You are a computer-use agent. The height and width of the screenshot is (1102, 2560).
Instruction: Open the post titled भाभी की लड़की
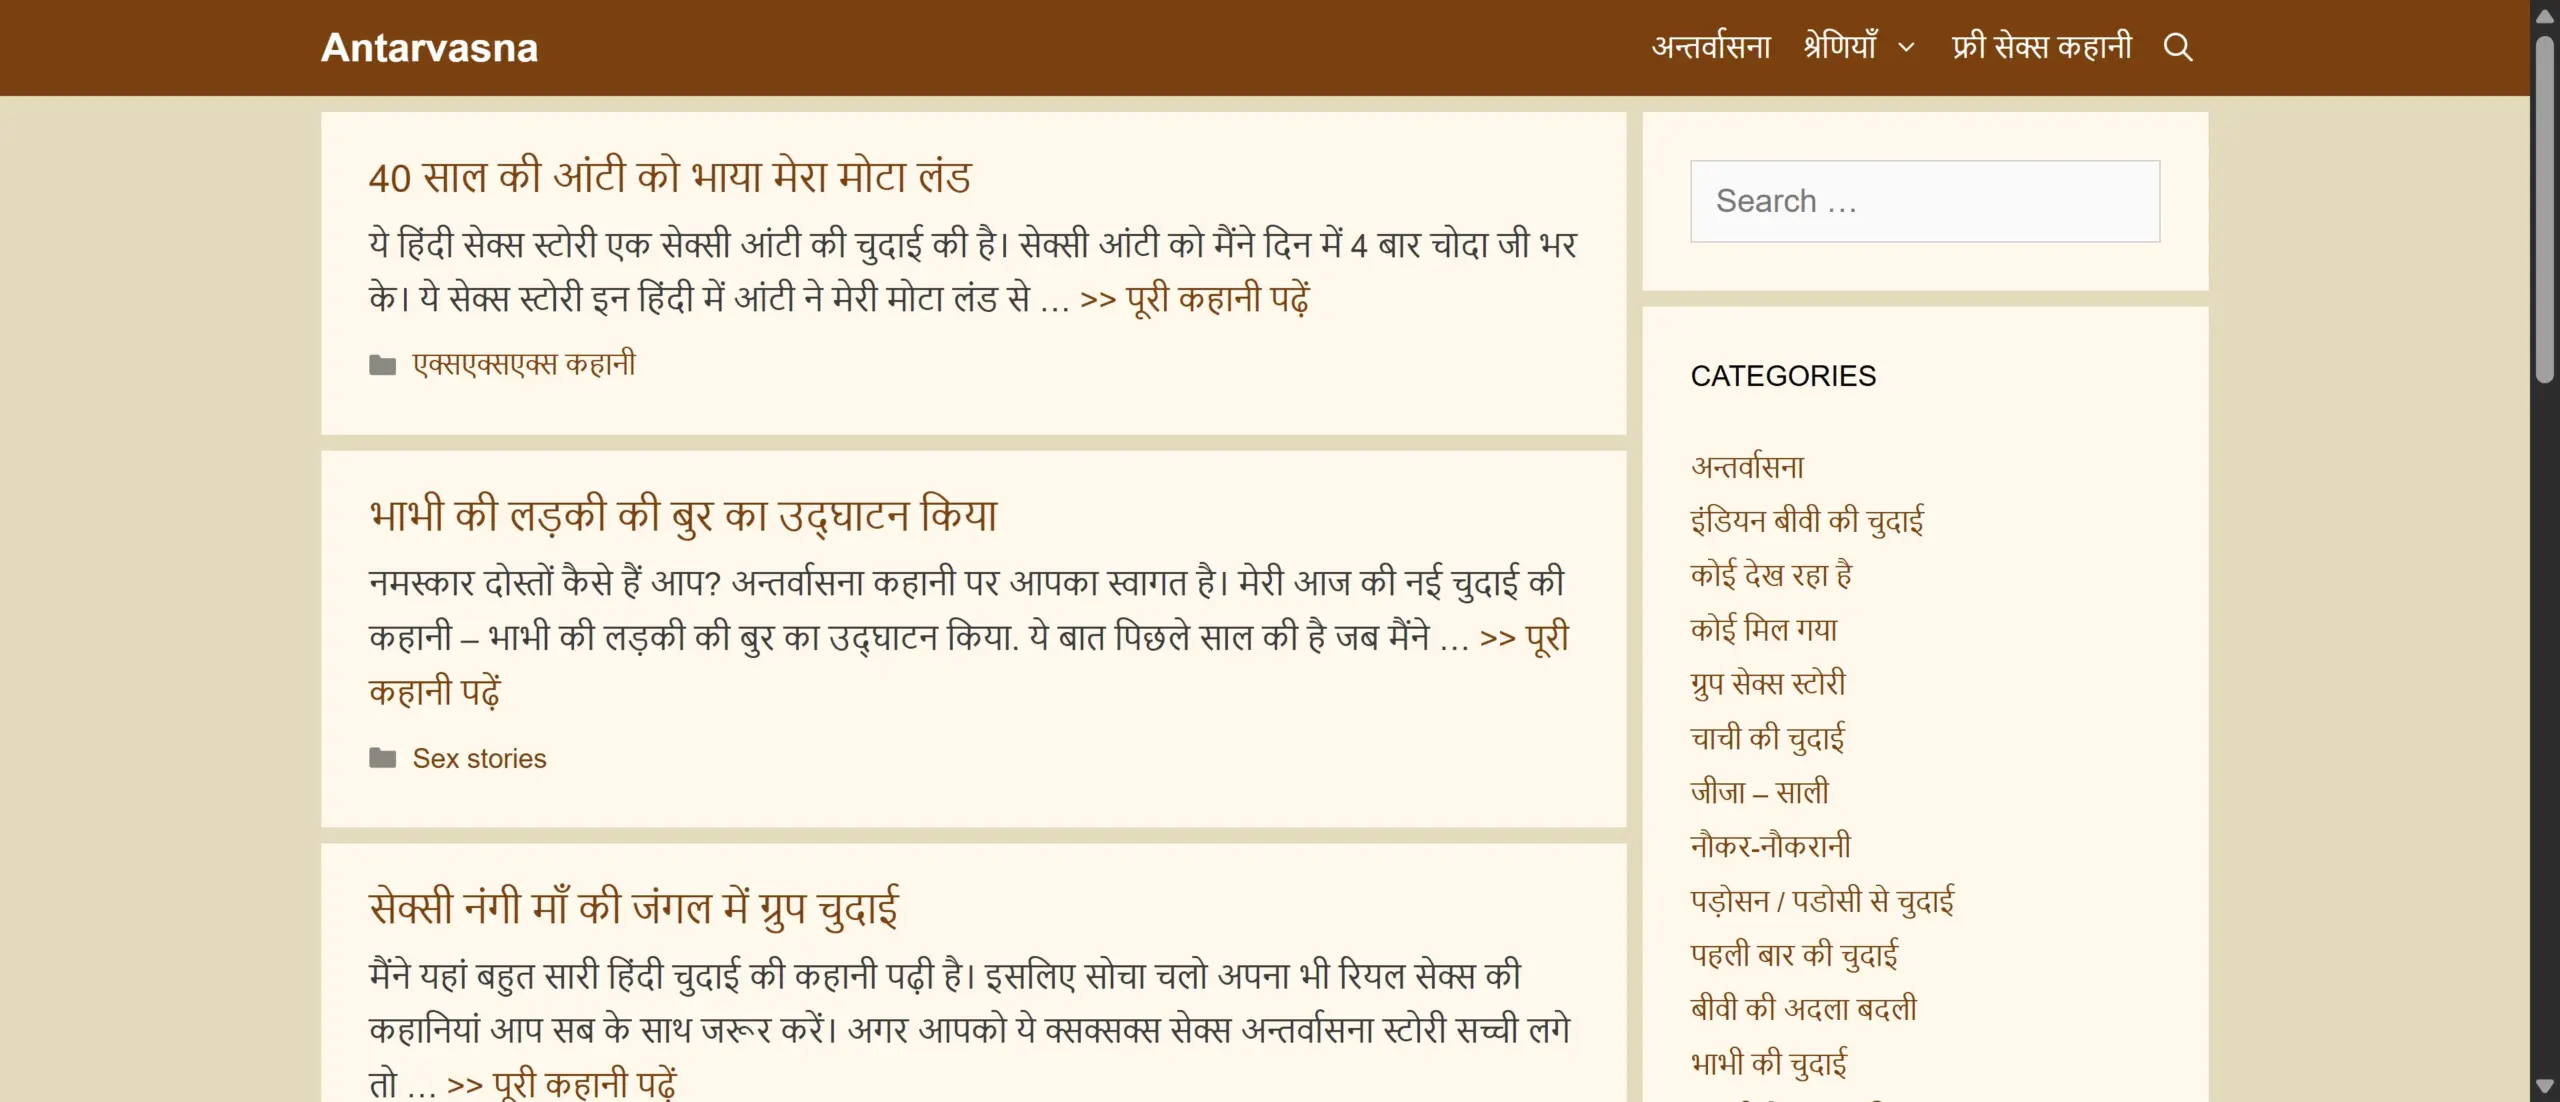[x=683, y=515]
